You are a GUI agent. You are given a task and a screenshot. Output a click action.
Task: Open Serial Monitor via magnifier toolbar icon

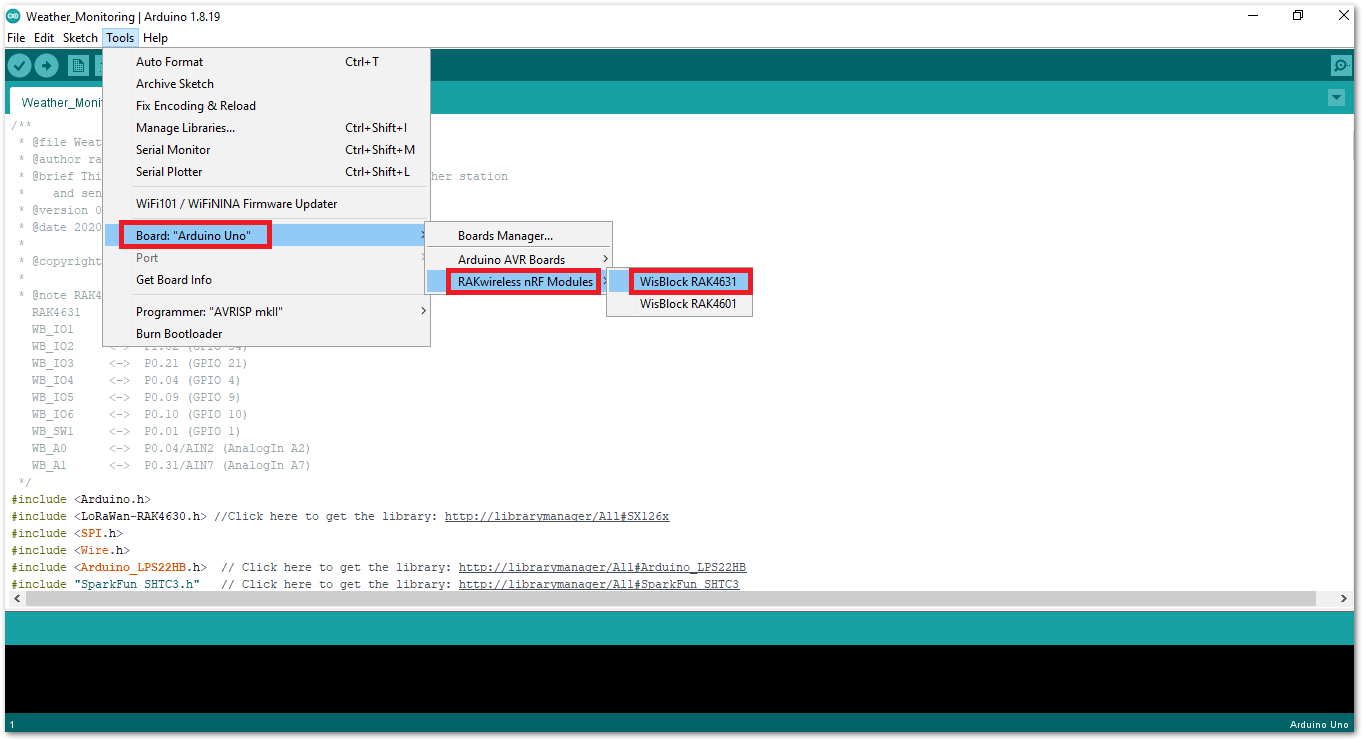coord(1340,66)
